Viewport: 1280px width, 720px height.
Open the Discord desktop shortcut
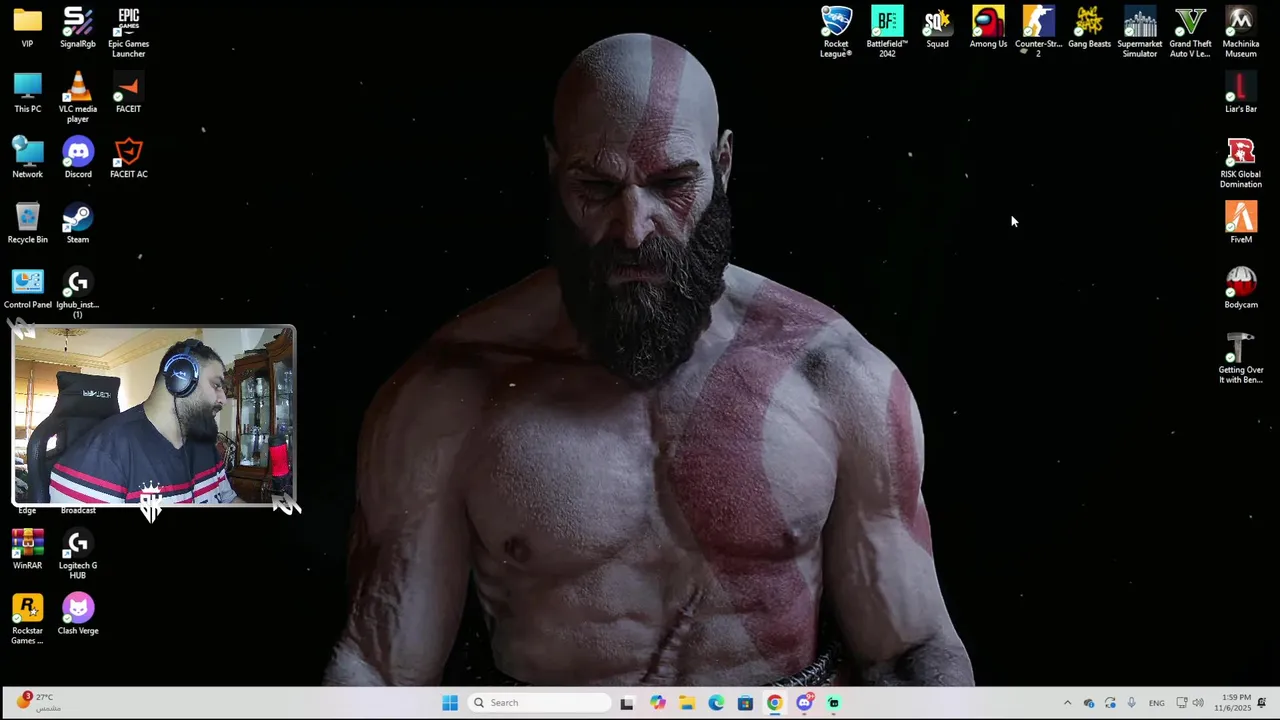tap(78, 158)
